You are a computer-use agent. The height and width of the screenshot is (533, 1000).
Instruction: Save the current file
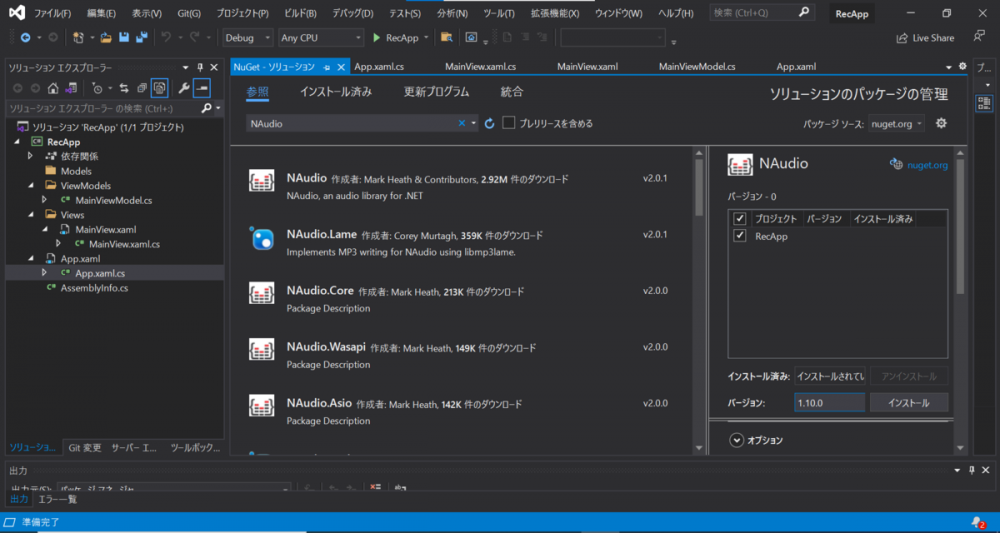124,38
